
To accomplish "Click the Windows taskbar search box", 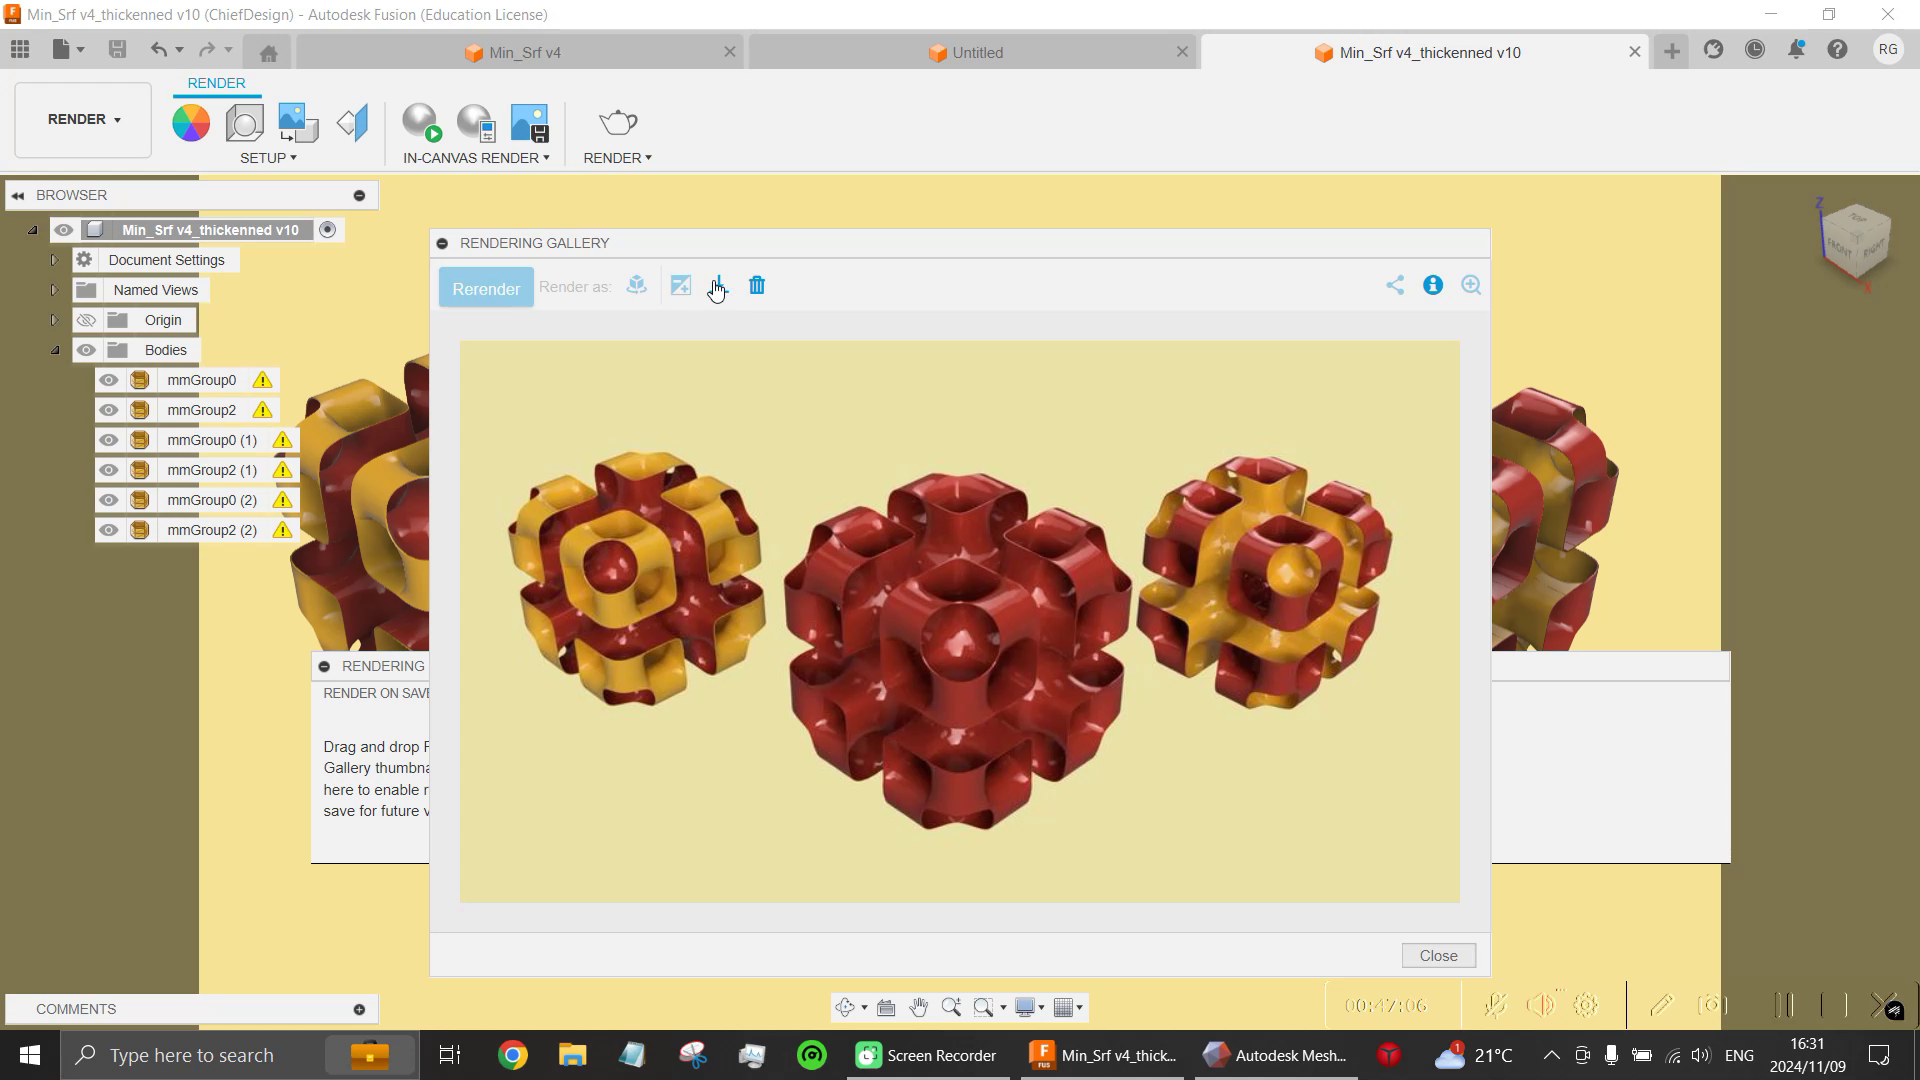I will [240, 1055].
